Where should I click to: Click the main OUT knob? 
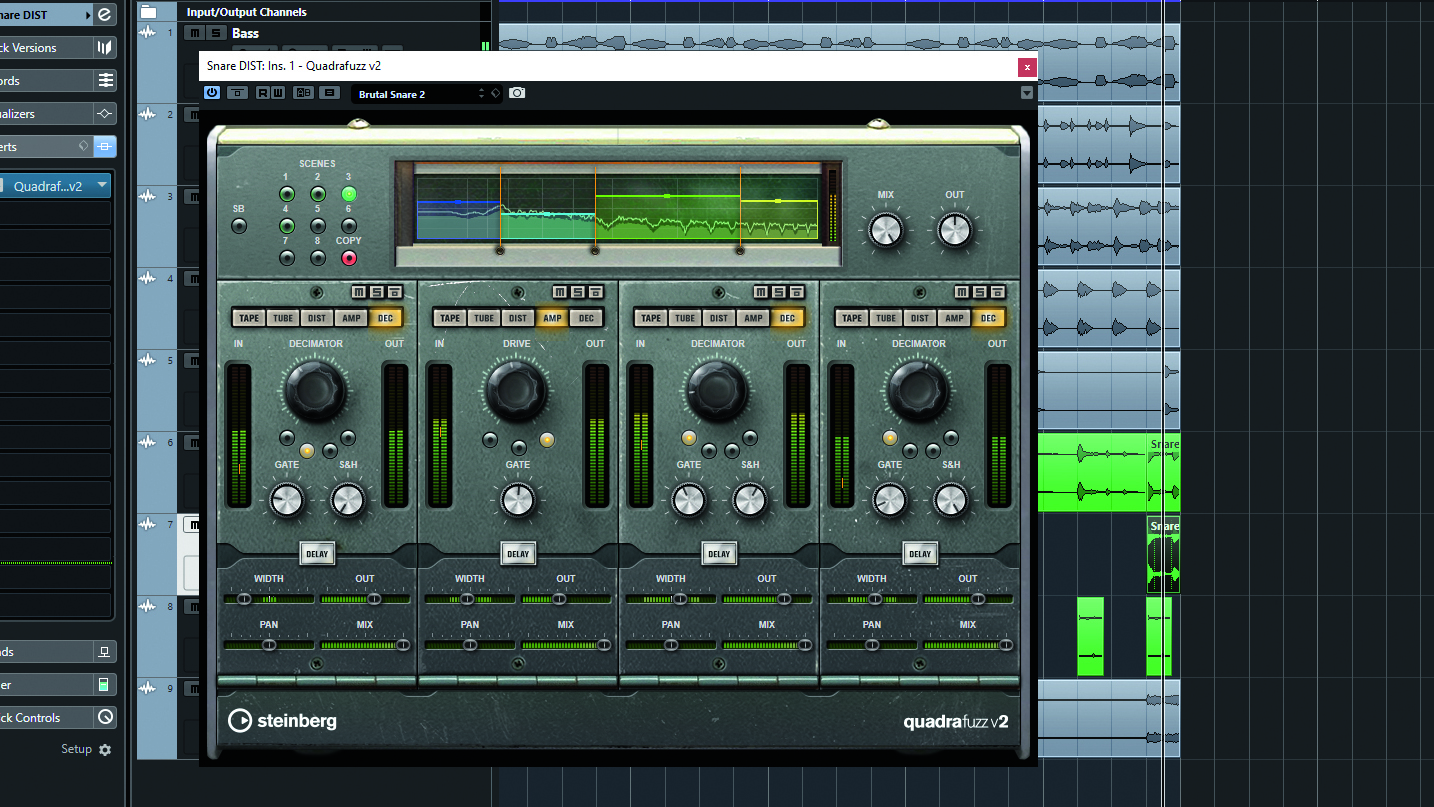(955, 230)
